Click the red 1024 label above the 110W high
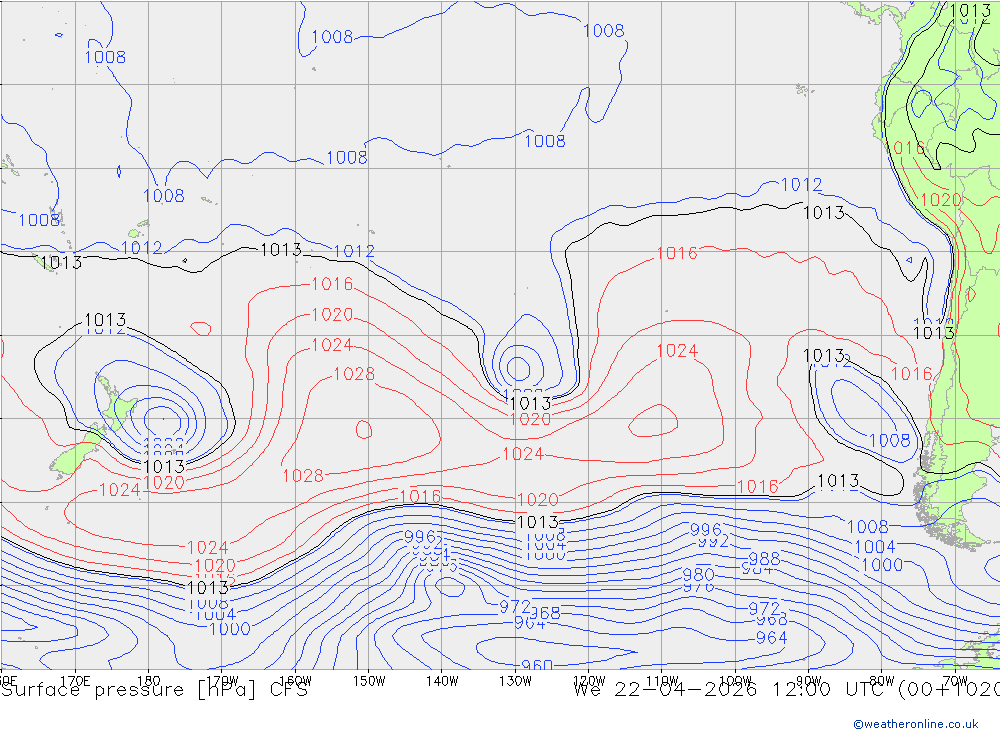1000x733 pixels. tap(677, 350)
